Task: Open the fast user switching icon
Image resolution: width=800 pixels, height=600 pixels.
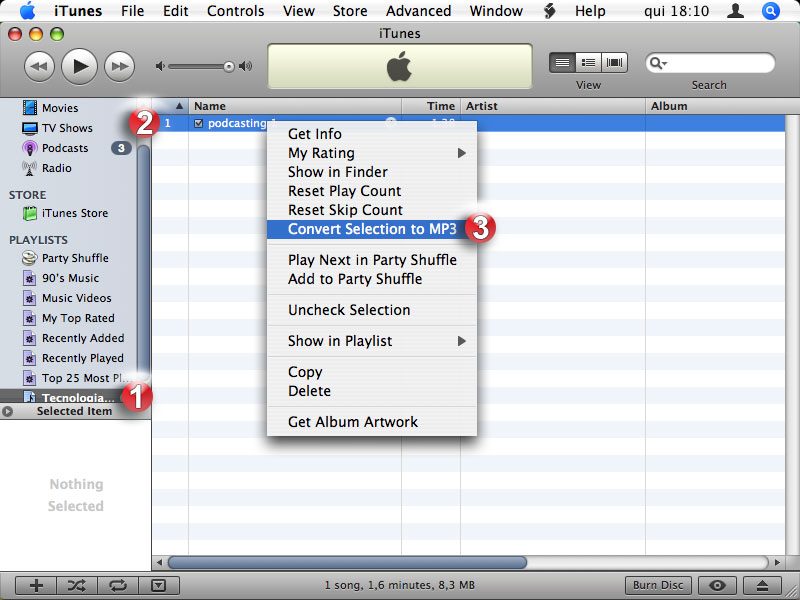Action: click(x=735, y=11)
